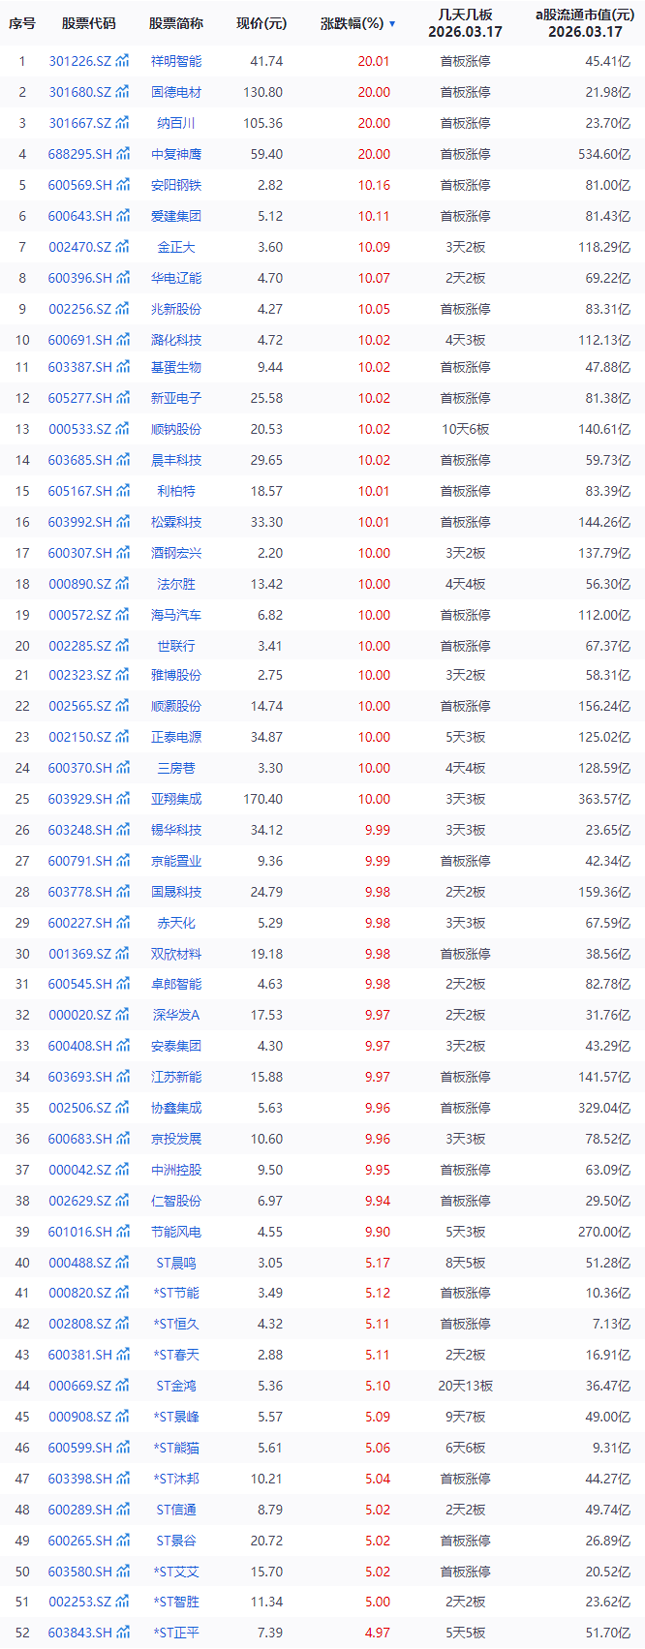Viewport: 645px width, 1649px height.
Task: Click trend icon for 600396.SH
Action: coord(122,278)
